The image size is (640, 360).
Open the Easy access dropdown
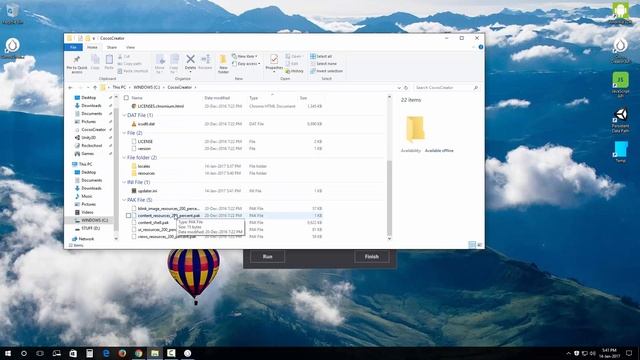coord(247,64)
